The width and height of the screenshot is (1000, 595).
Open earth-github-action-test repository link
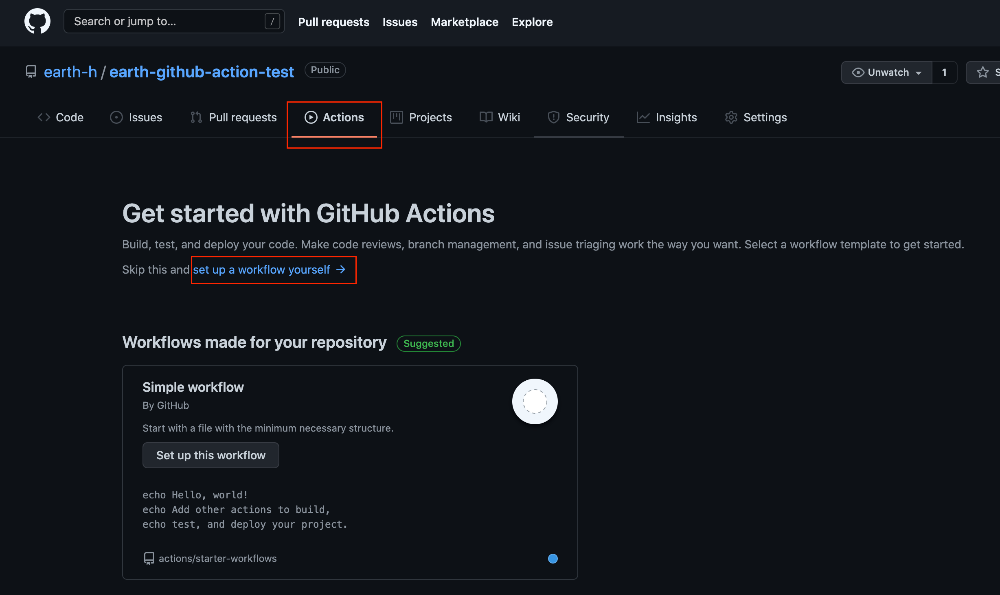(202, 71)
